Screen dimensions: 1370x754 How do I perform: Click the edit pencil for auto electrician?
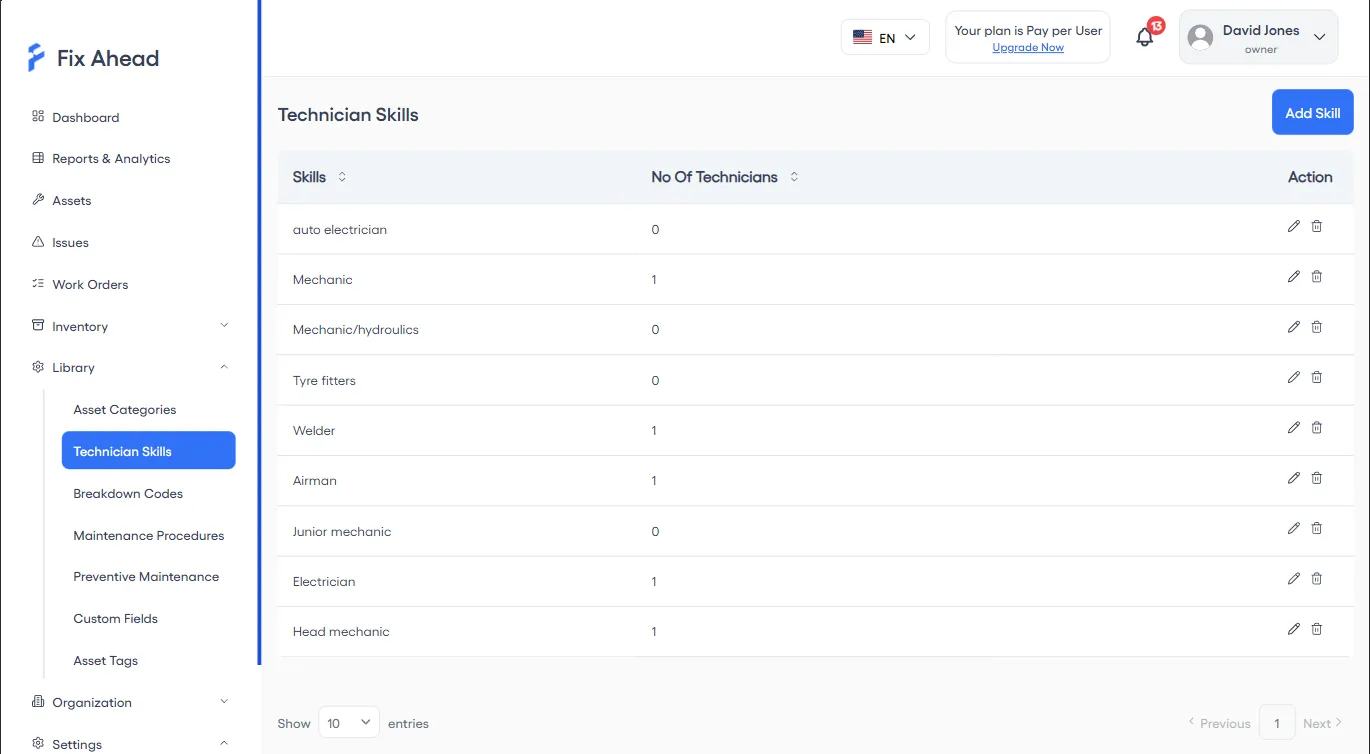click(1293, 227)
